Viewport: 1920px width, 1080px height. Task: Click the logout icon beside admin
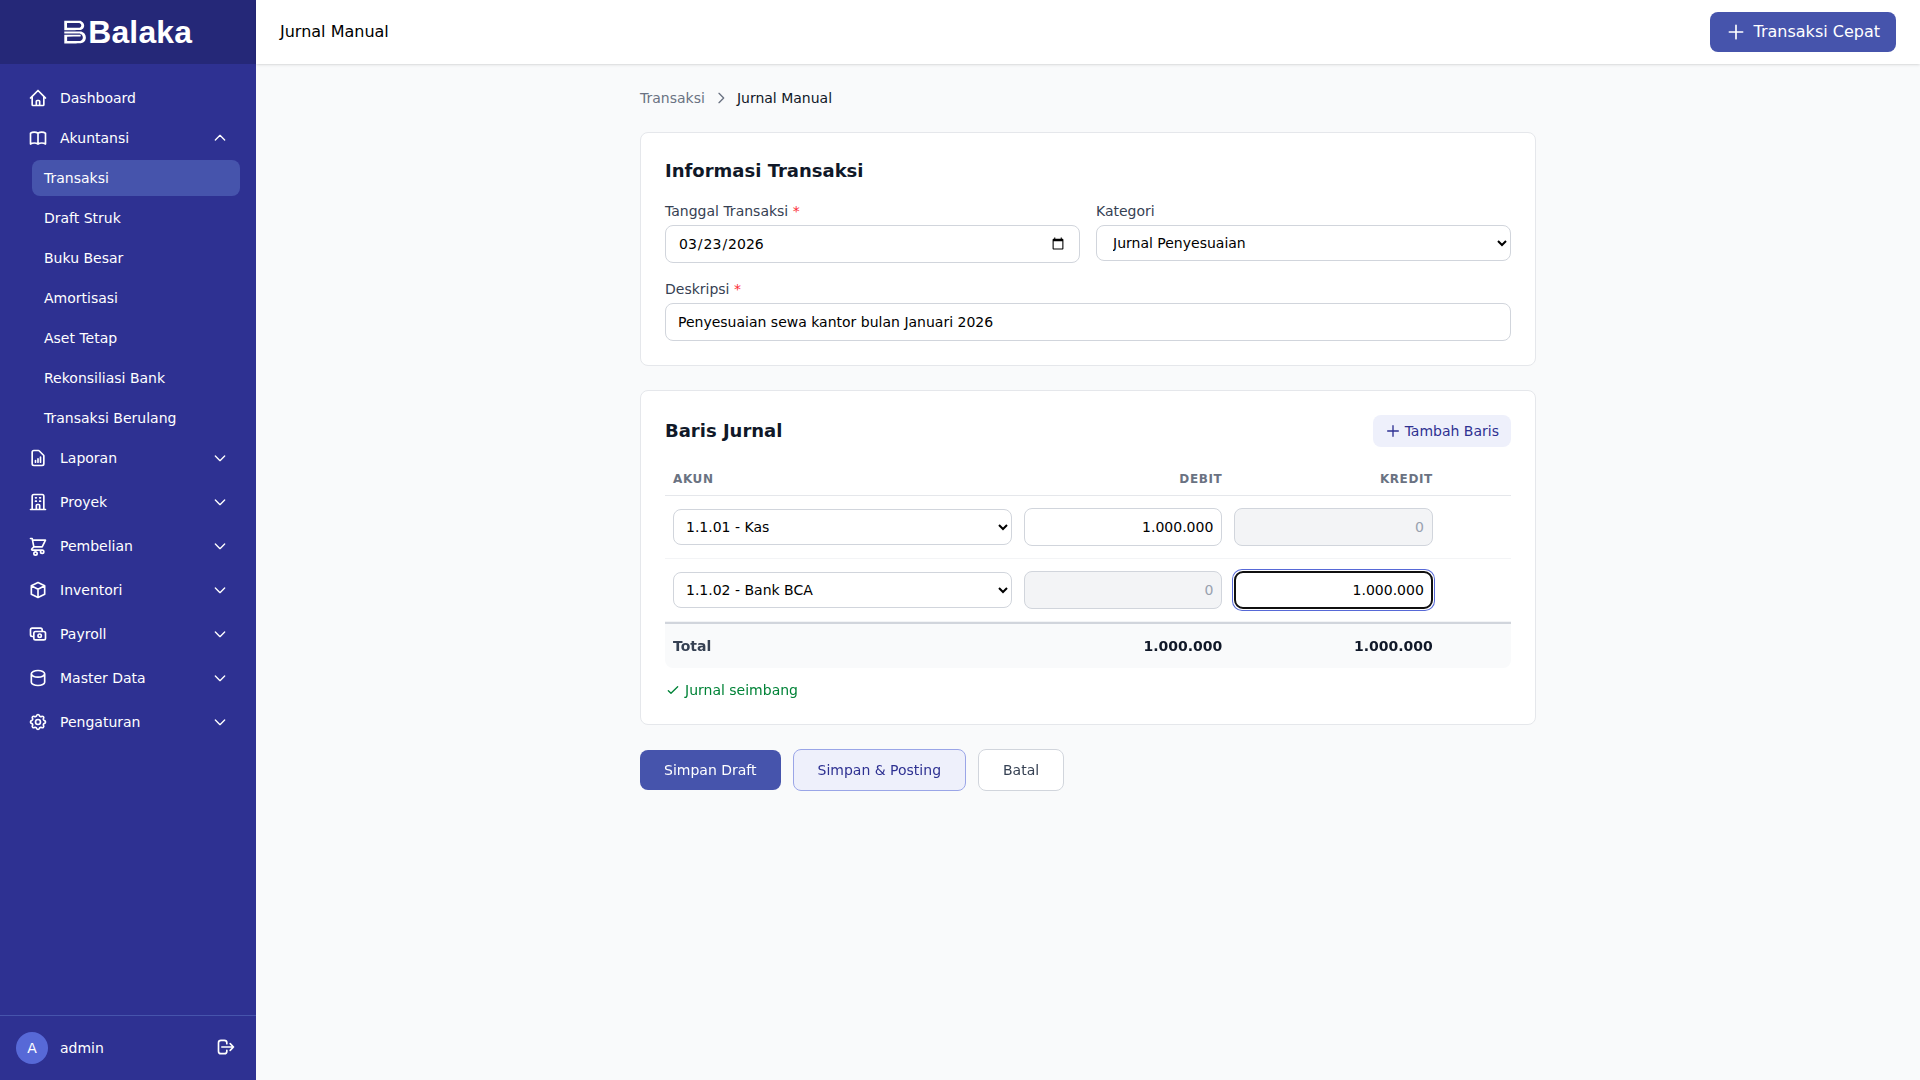click(x=226, y=1047)
